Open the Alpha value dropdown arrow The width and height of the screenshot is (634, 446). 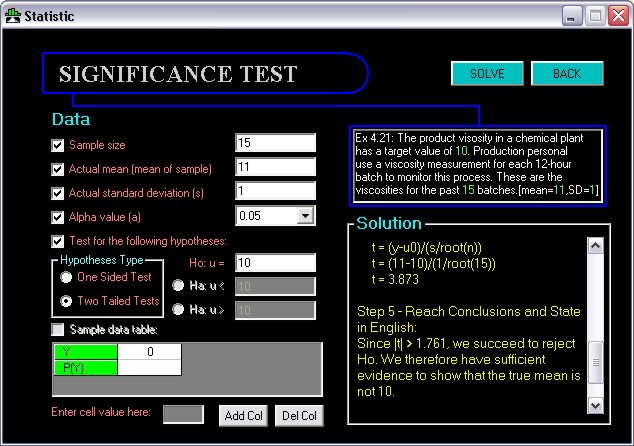click(305, 216)
